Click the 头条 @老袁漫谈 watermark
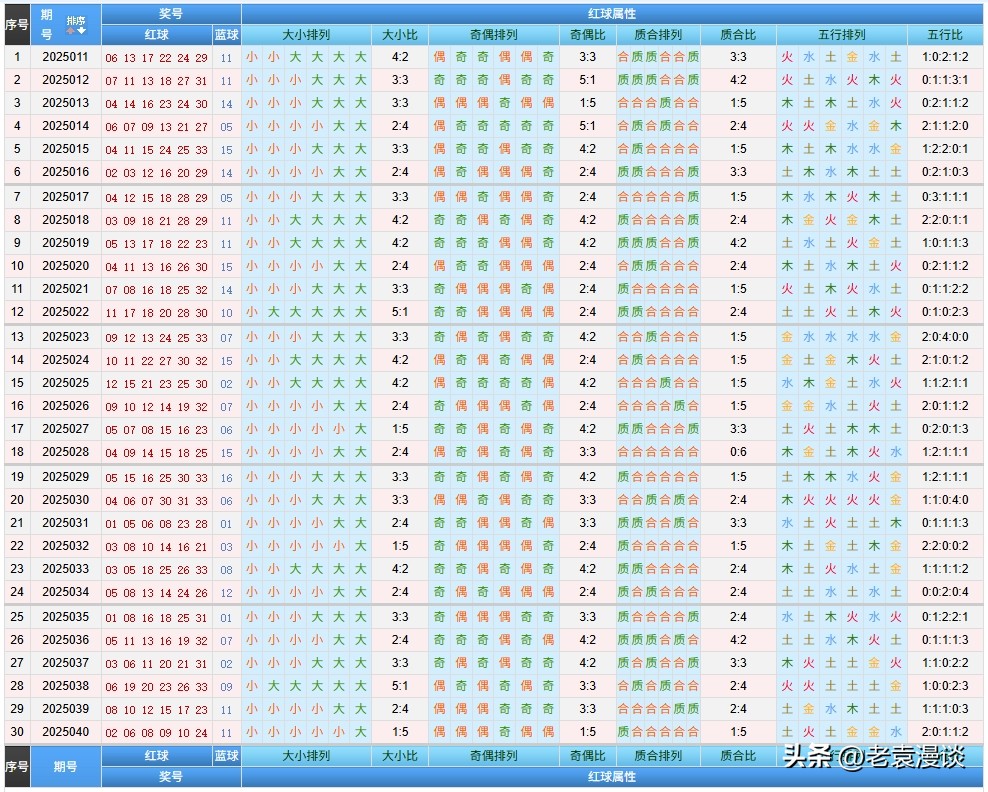Viewport: 988px width, 792px height. (x=873, y=759)
